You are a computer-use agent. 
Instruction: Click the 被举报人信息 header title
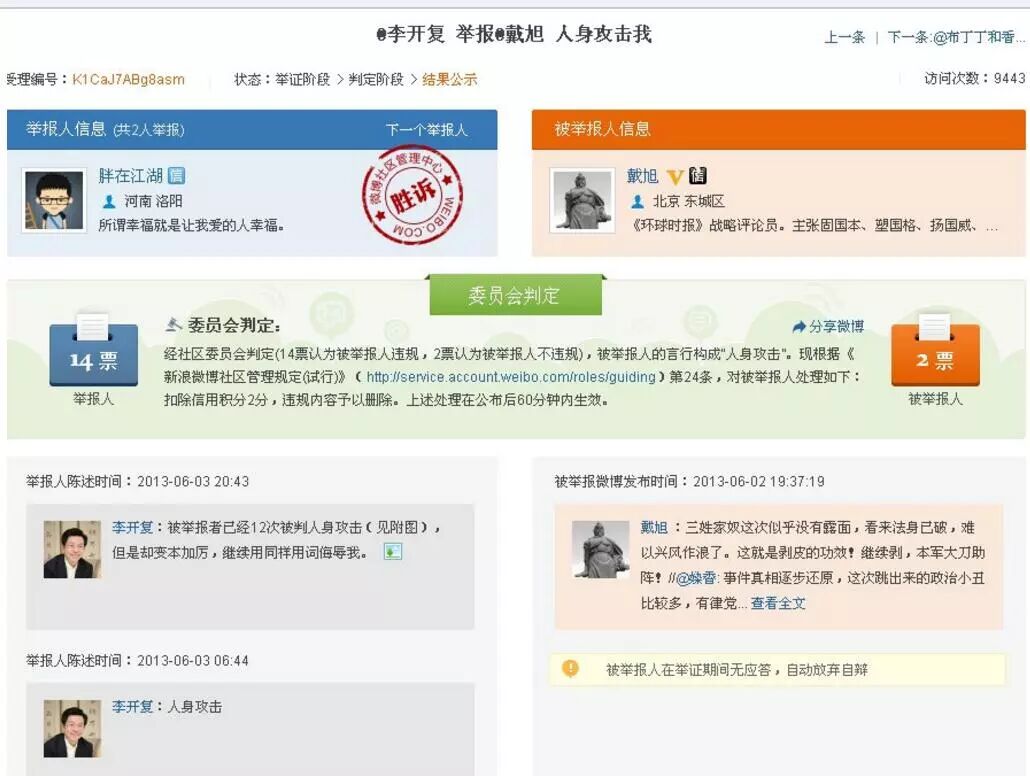pos(602,129)
